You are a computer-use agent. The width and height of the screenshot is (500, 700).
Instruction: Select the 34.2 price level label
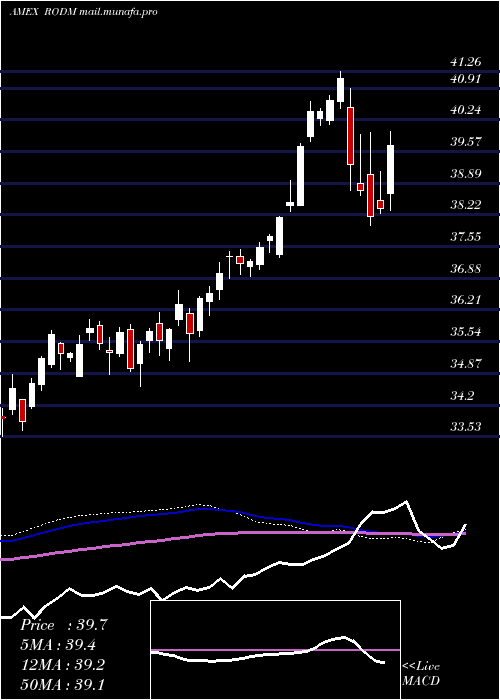462,396
